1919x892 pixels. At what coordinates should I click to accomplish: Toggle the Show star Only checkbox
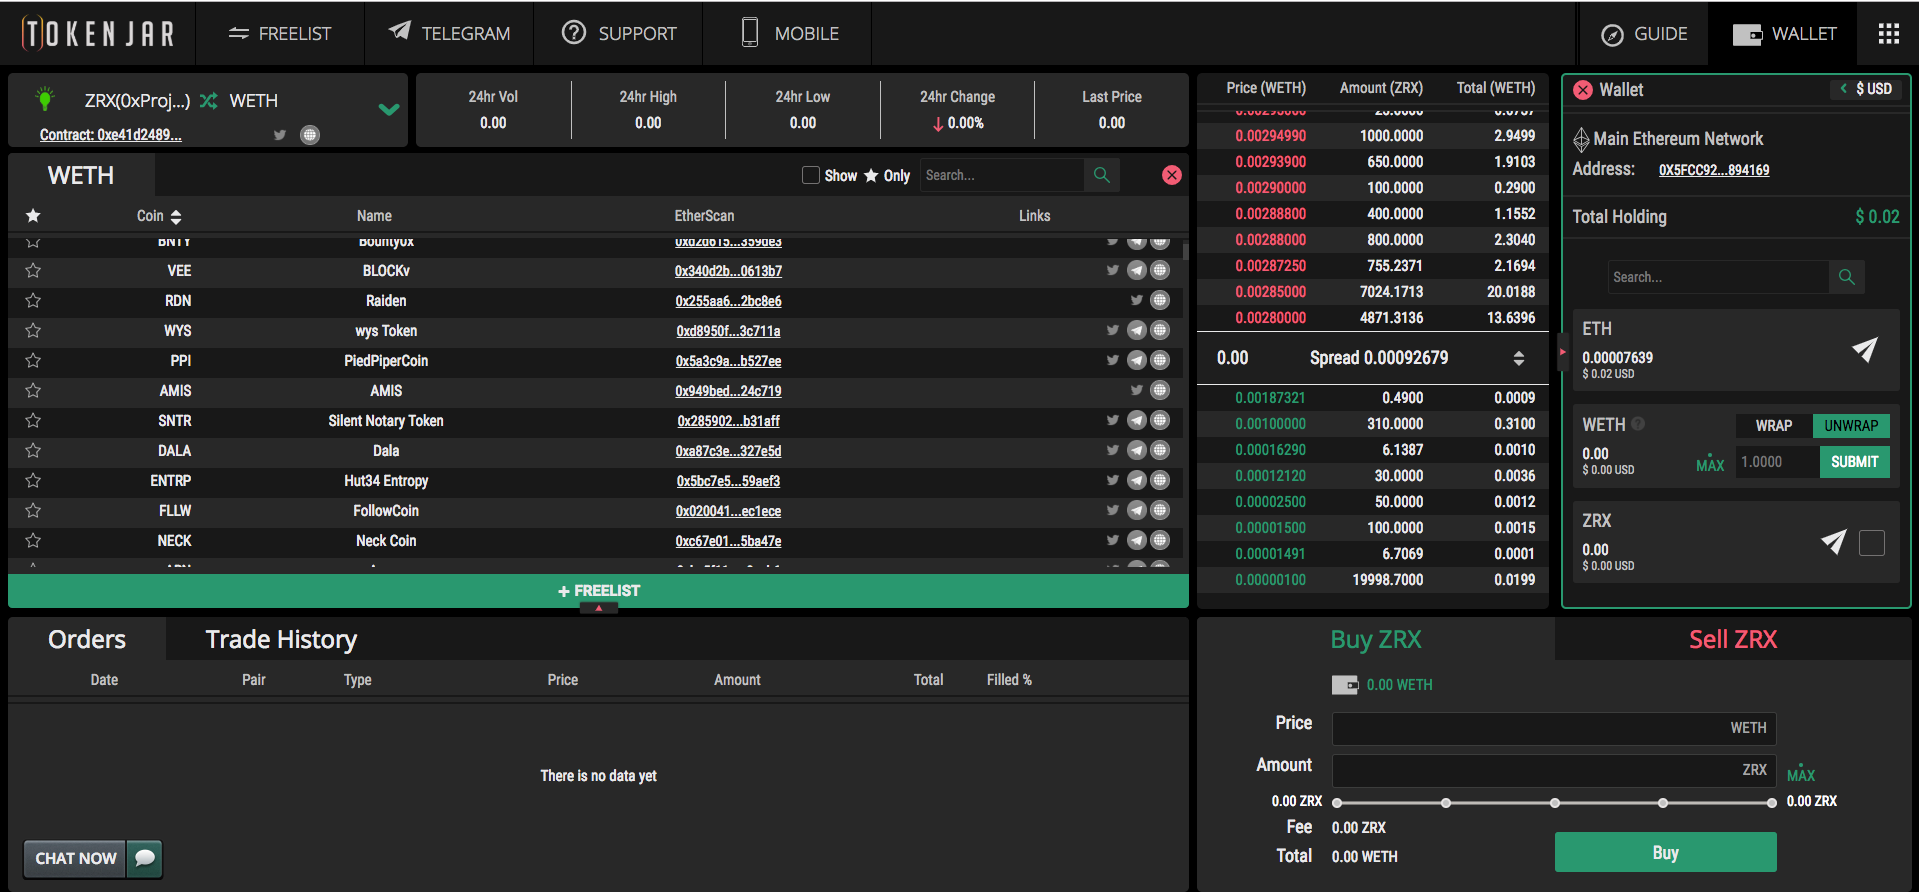click(811, 175)
